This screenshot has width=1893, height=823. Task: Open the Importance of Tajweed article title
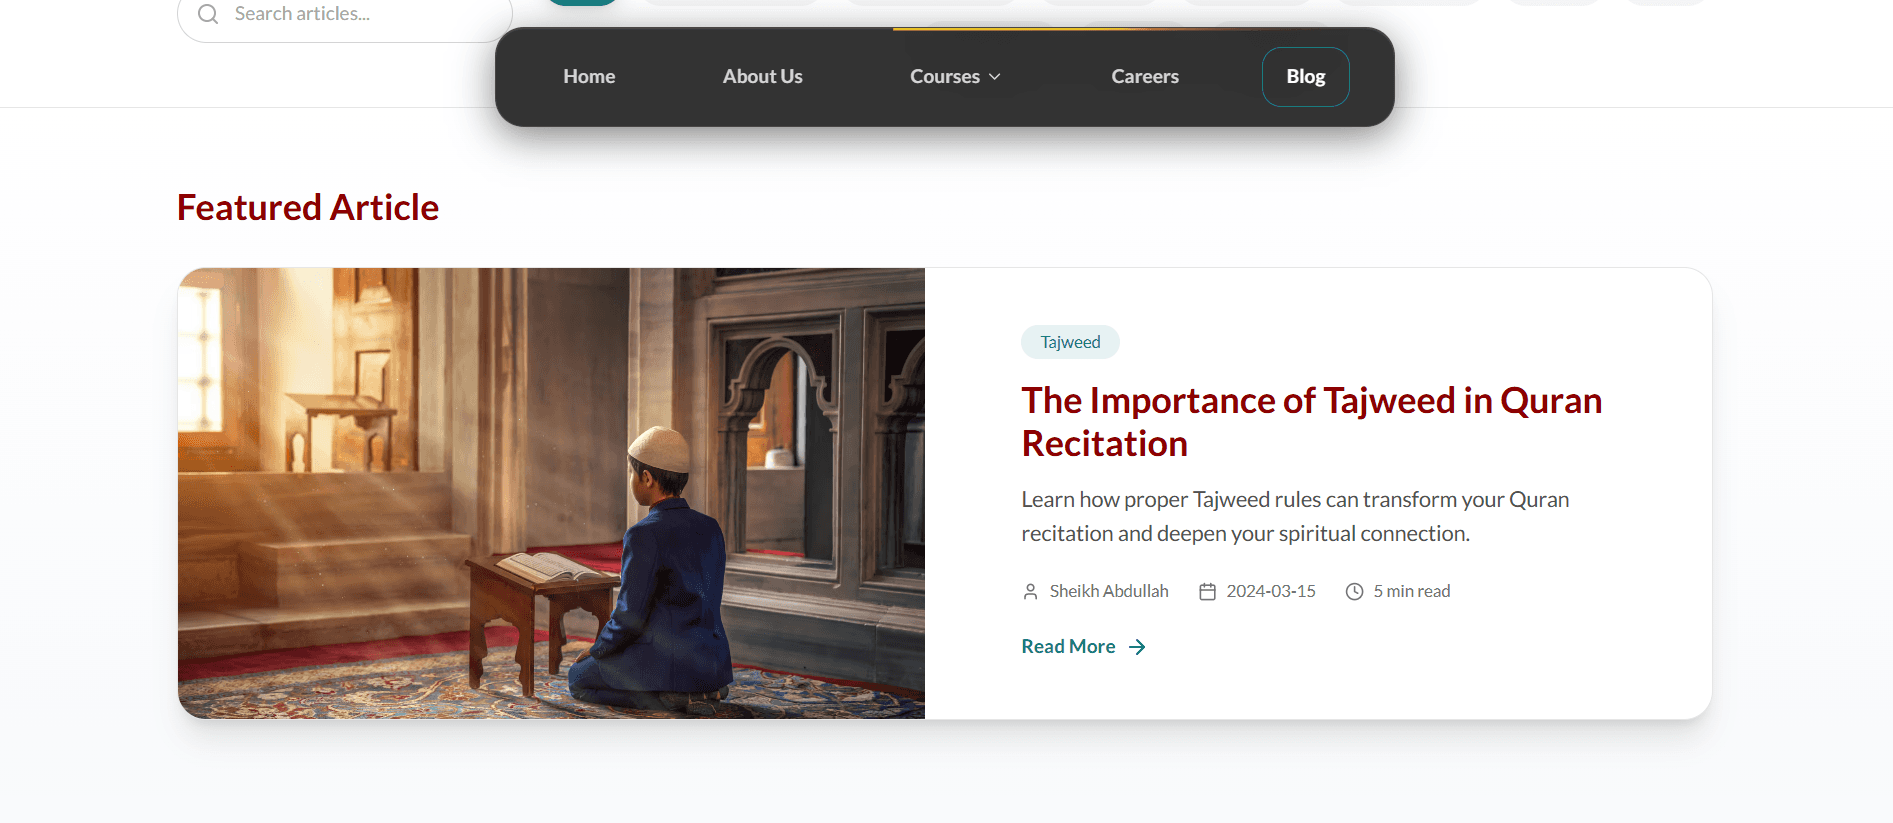point(1311,422)
